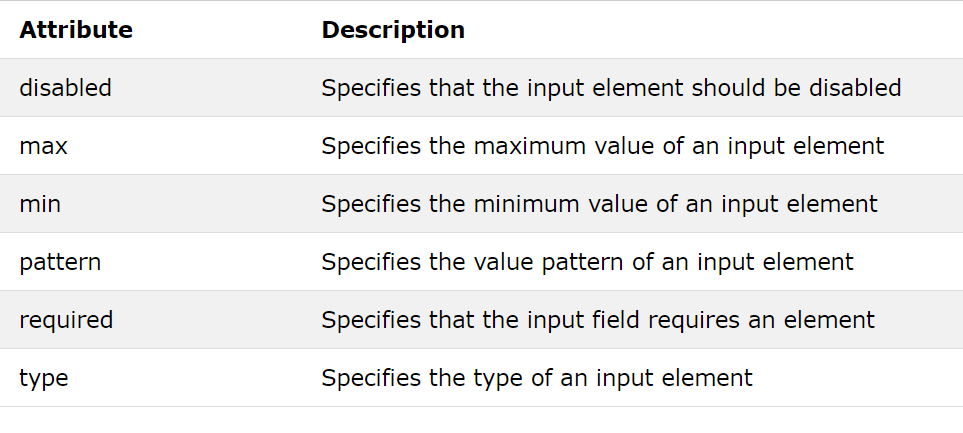
Task: Select the type attribute cell
Action: tap(44, 378)
